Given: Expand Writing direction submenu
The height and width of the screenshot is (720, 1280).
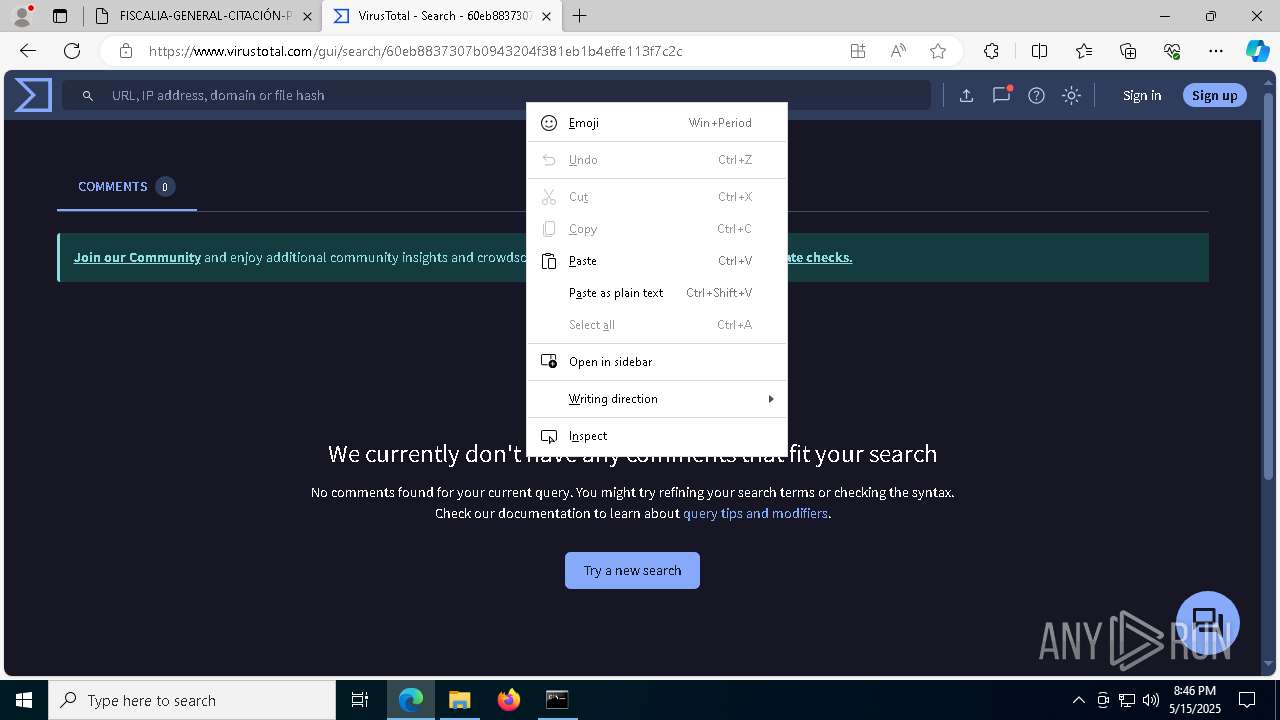Looking at the screenshot, I should click(x=657, y=399).
